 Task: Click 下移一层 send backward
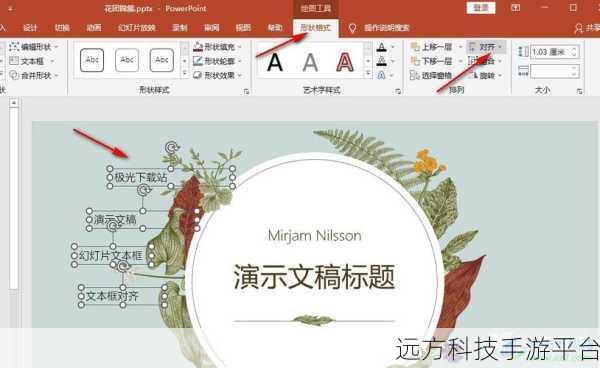point(432,61)
